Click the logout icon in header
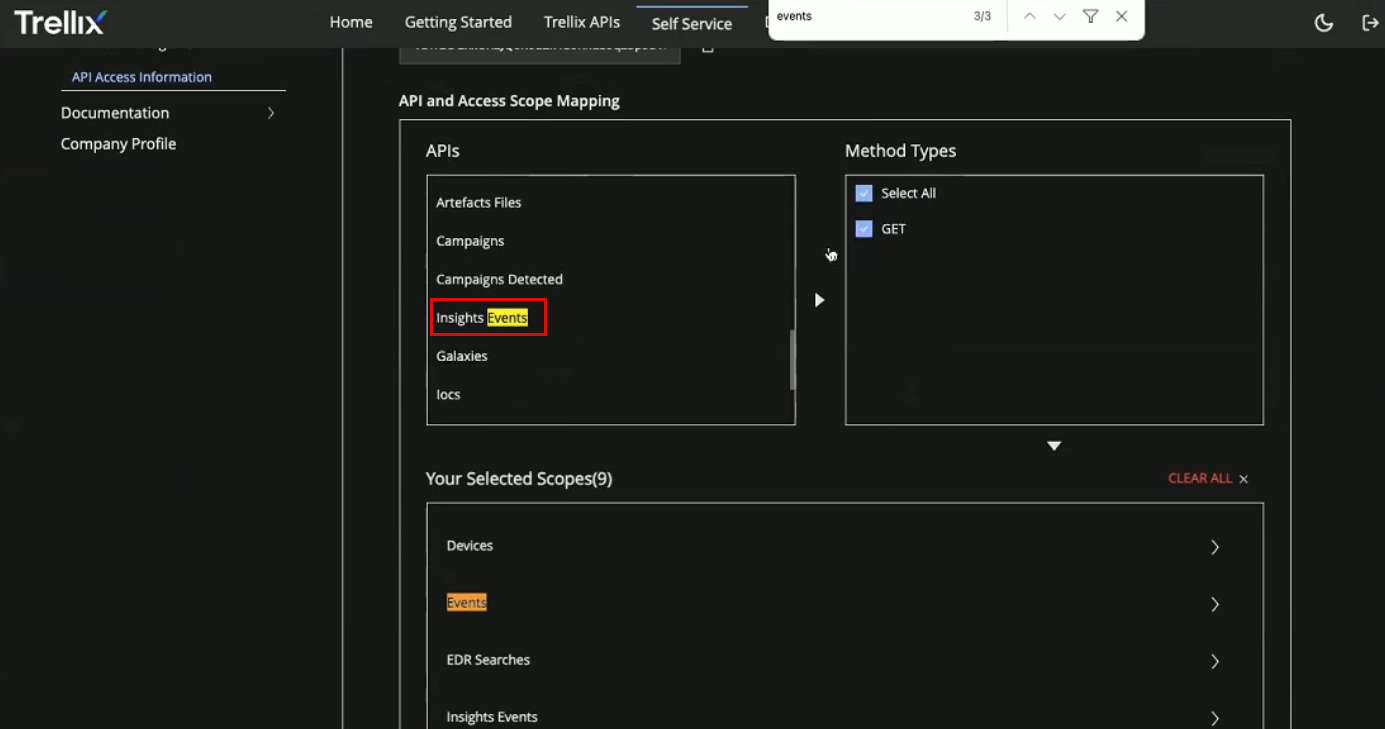Screen dimensions: 1385x729 (1370, 23)
